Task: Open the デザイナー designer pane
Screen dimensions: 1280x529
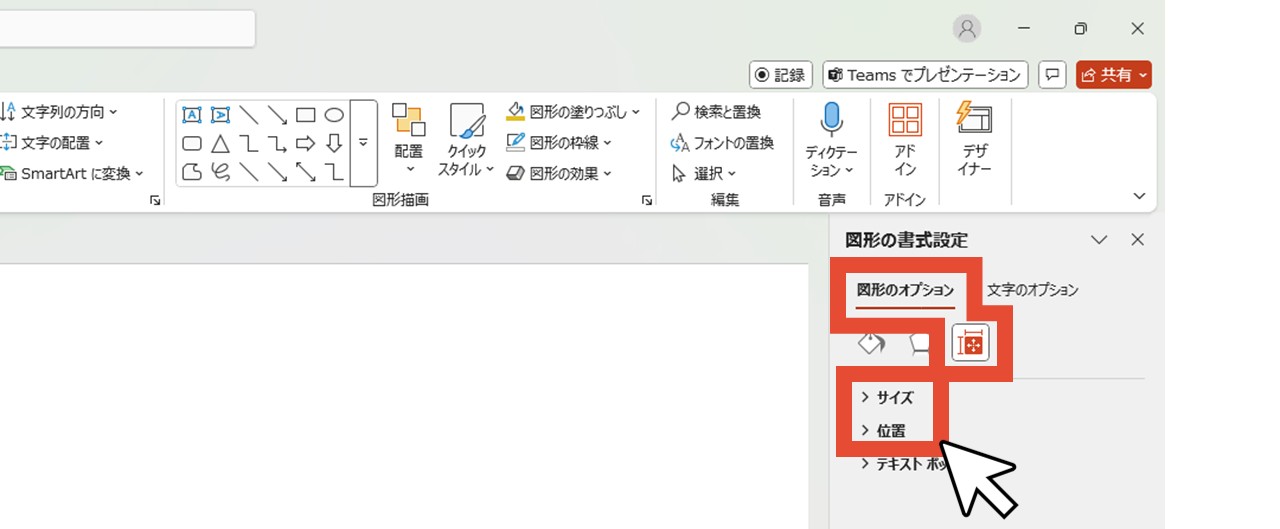Action: (x=973, y=140)
